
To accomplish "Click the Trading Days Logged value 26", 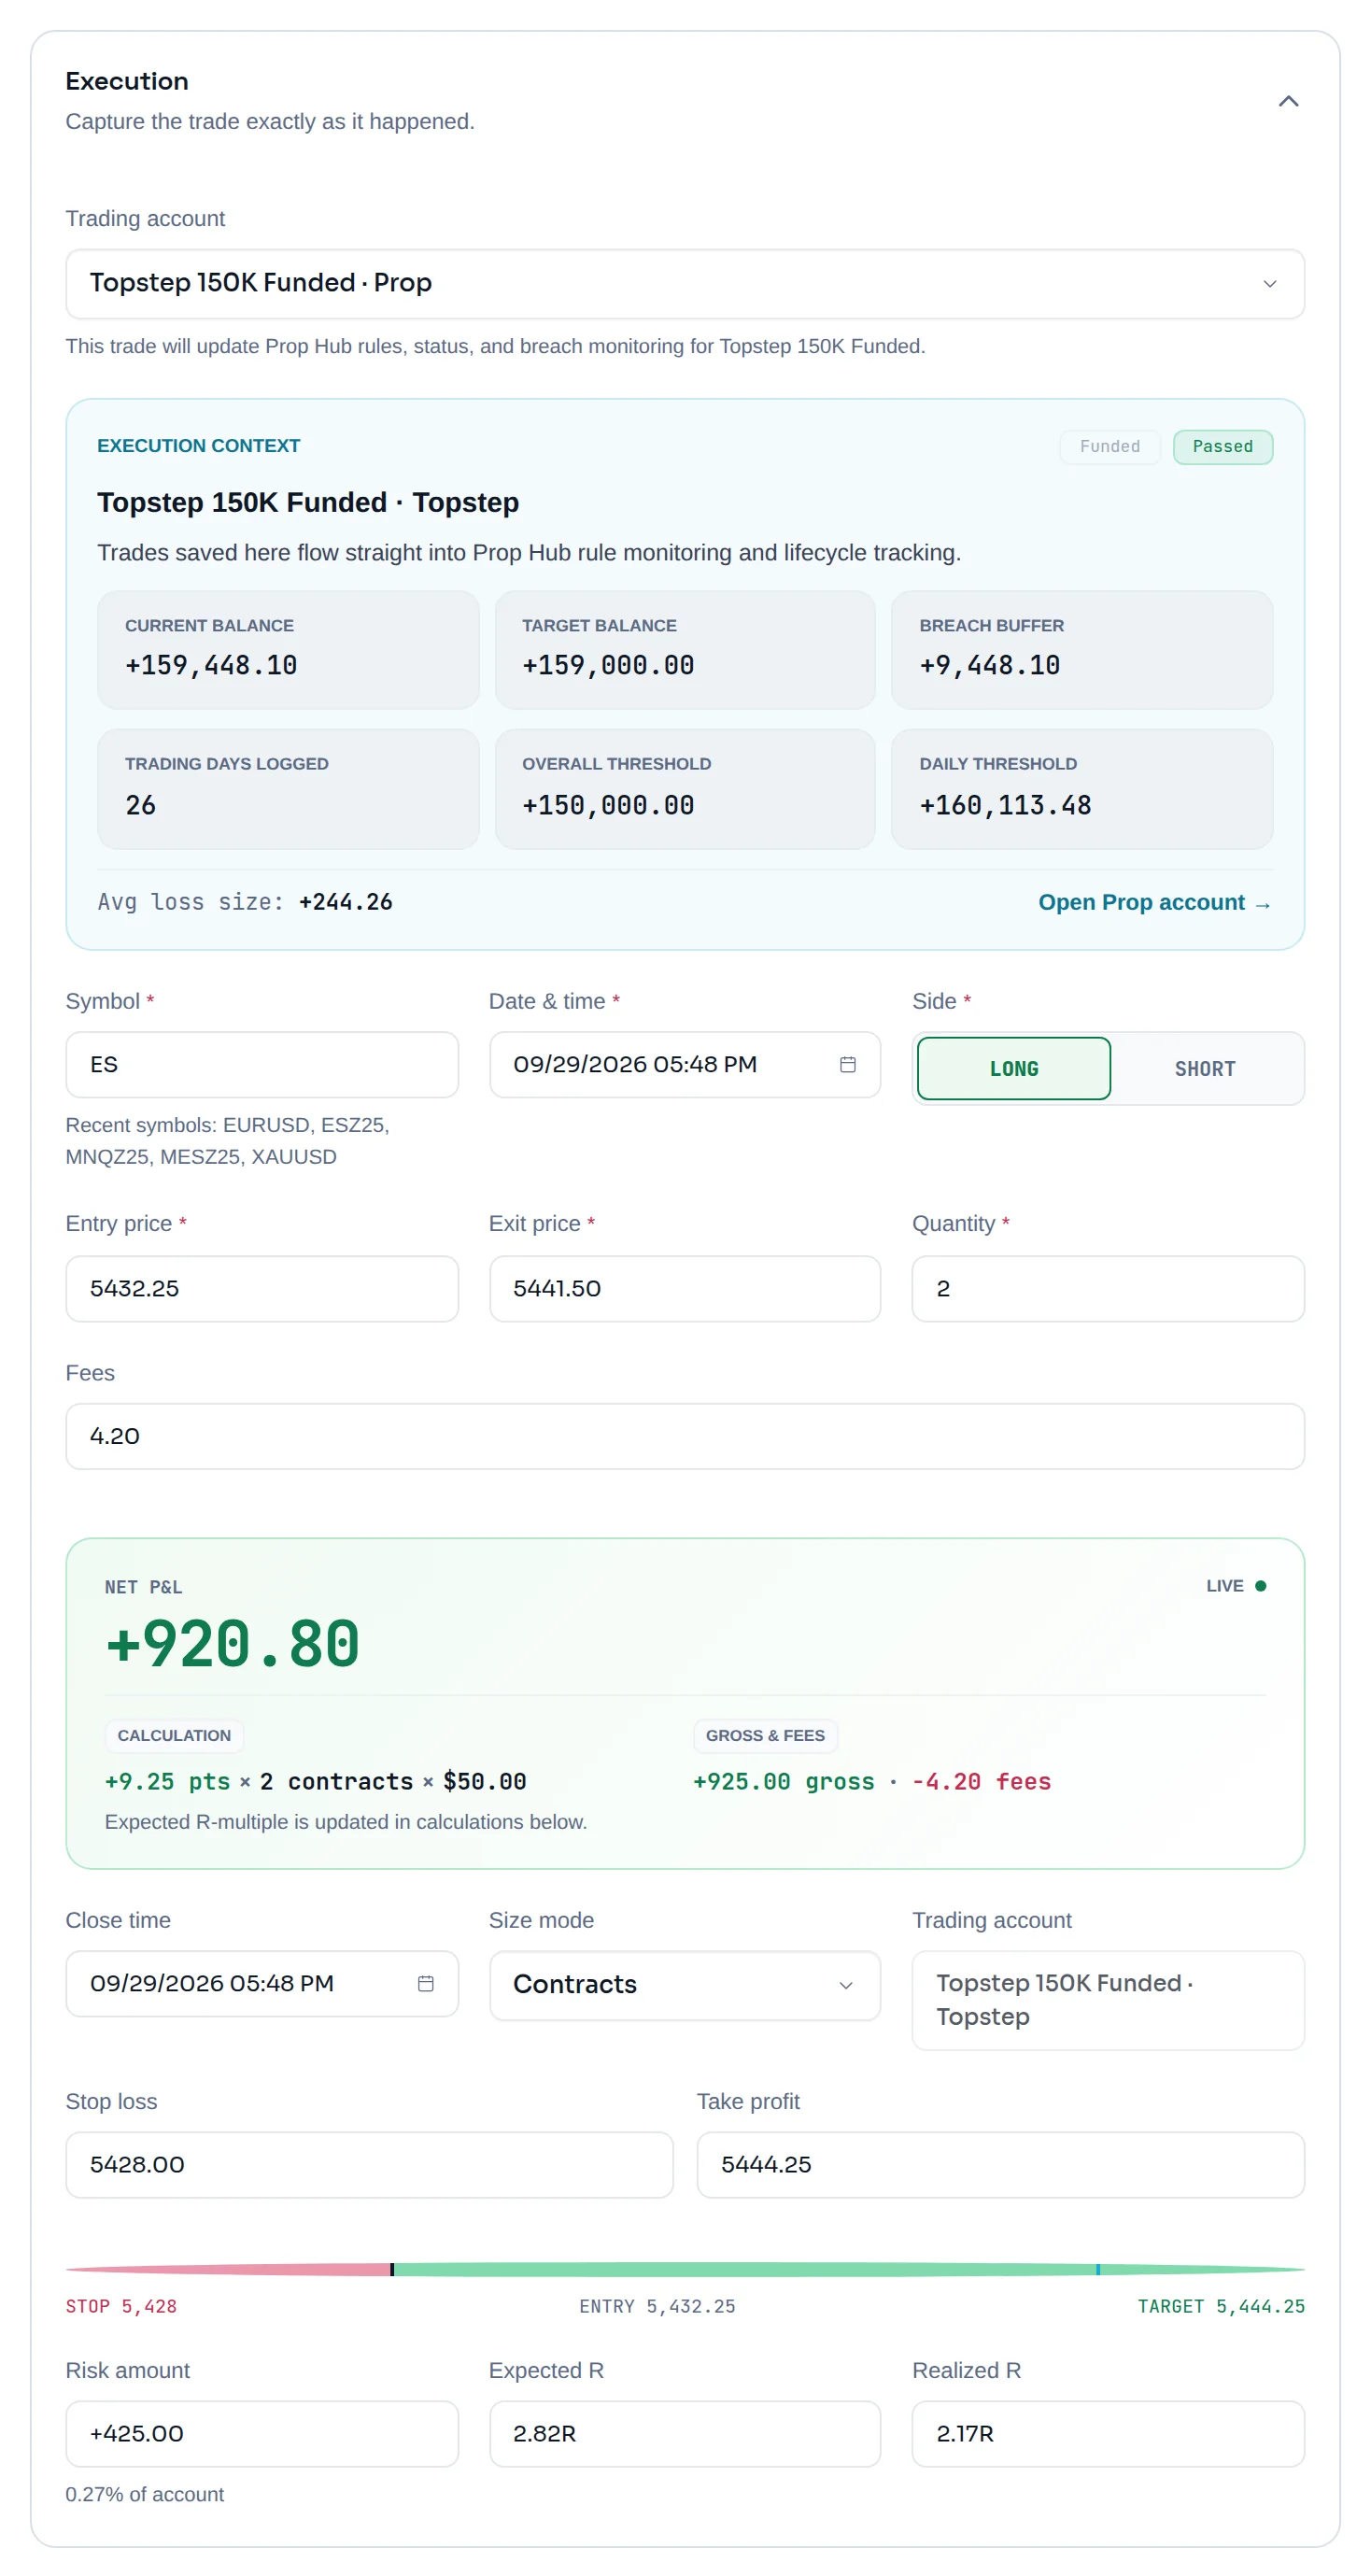I will click(x=140, y=805).
